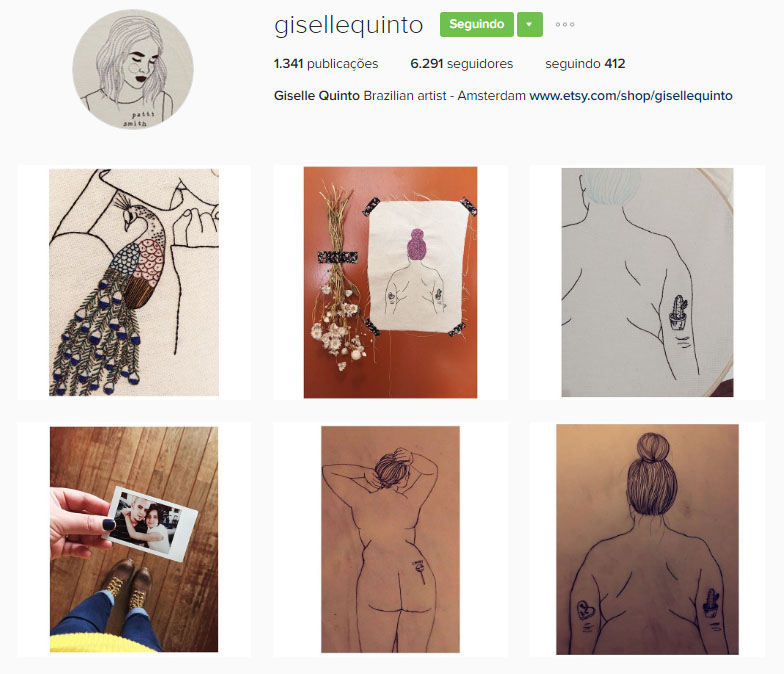The height and width of the screenshot is (674, 784).
Task: Click the heart tattoo on the arm drawing
Action: point(585,610)
